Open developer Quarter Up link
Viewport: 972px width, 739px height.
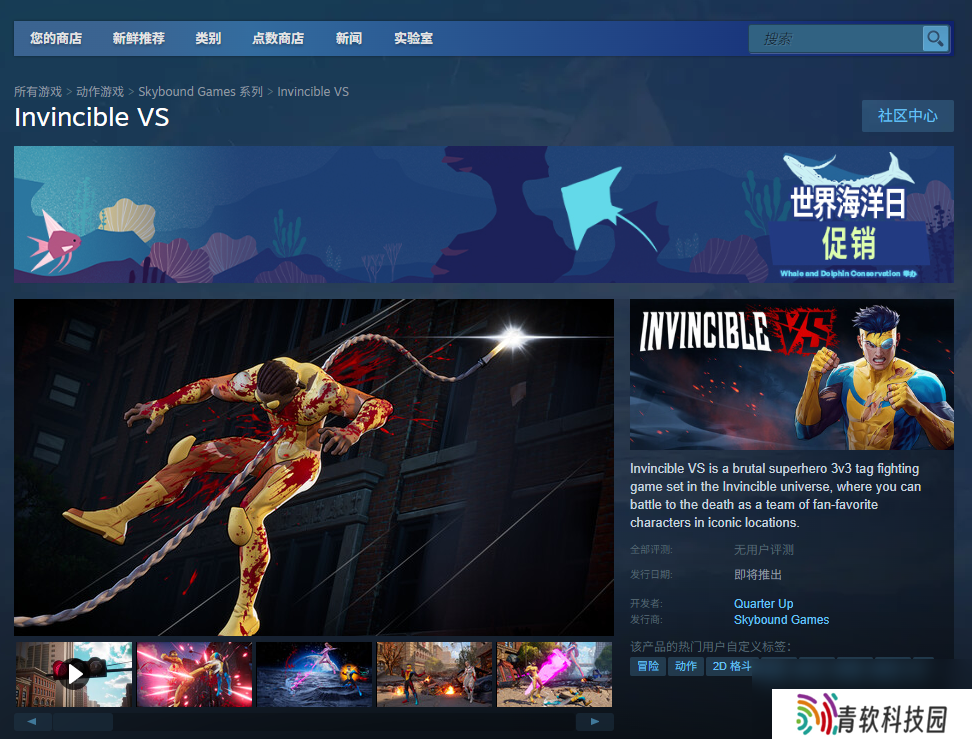764,604
